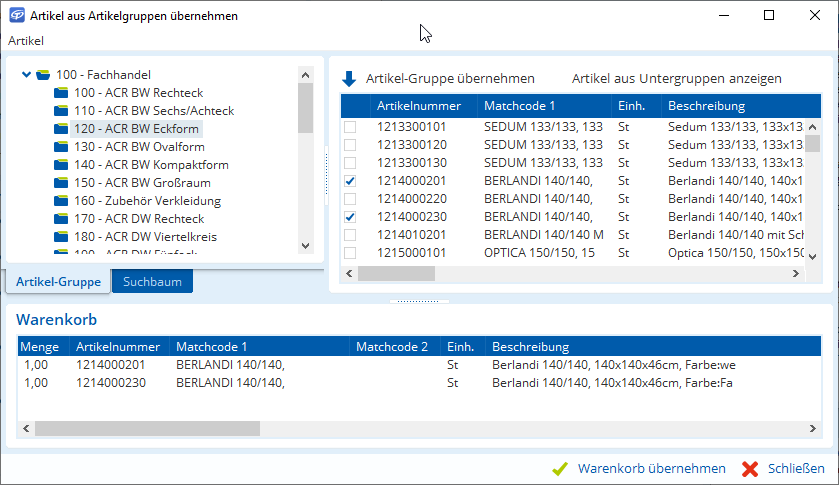Open the Artikel menu
Screen dimensions: 839x485
(x=26, y=41)
